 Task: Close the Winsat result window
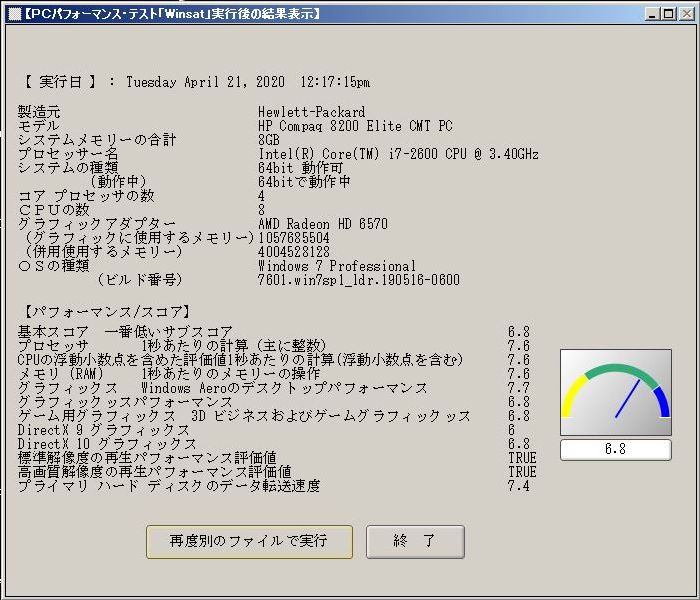click(x=686, y=14)
